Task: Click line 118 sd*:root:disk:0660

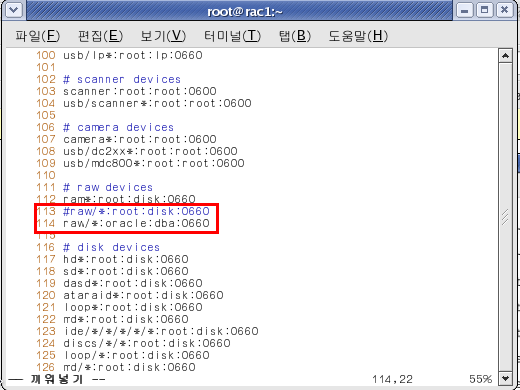Action: pos(126,271)
